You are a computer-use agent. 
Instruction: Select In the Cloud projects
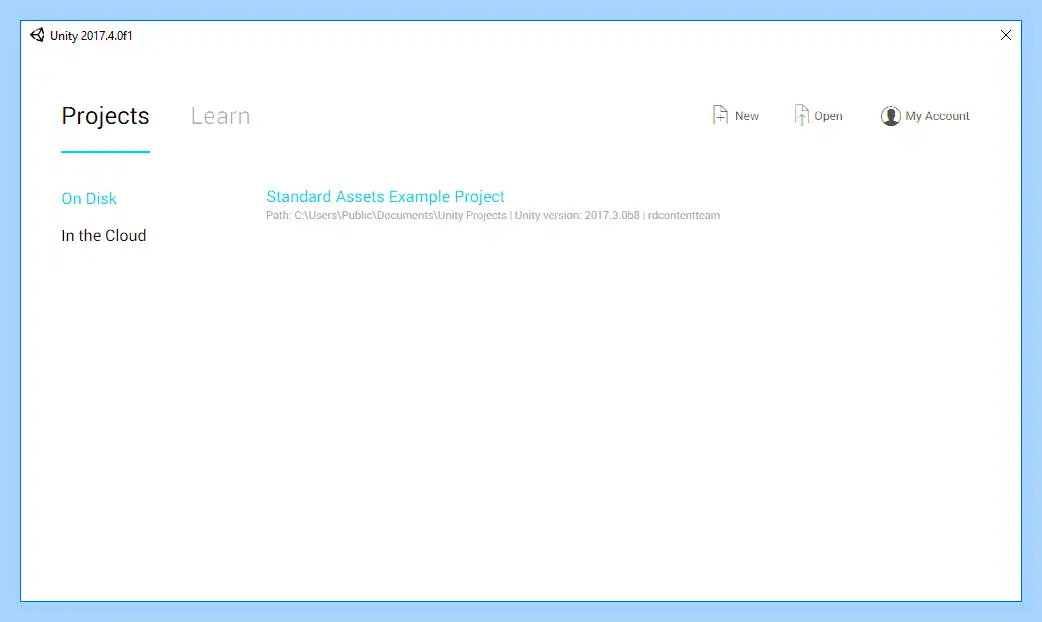(x=104, y=235)
